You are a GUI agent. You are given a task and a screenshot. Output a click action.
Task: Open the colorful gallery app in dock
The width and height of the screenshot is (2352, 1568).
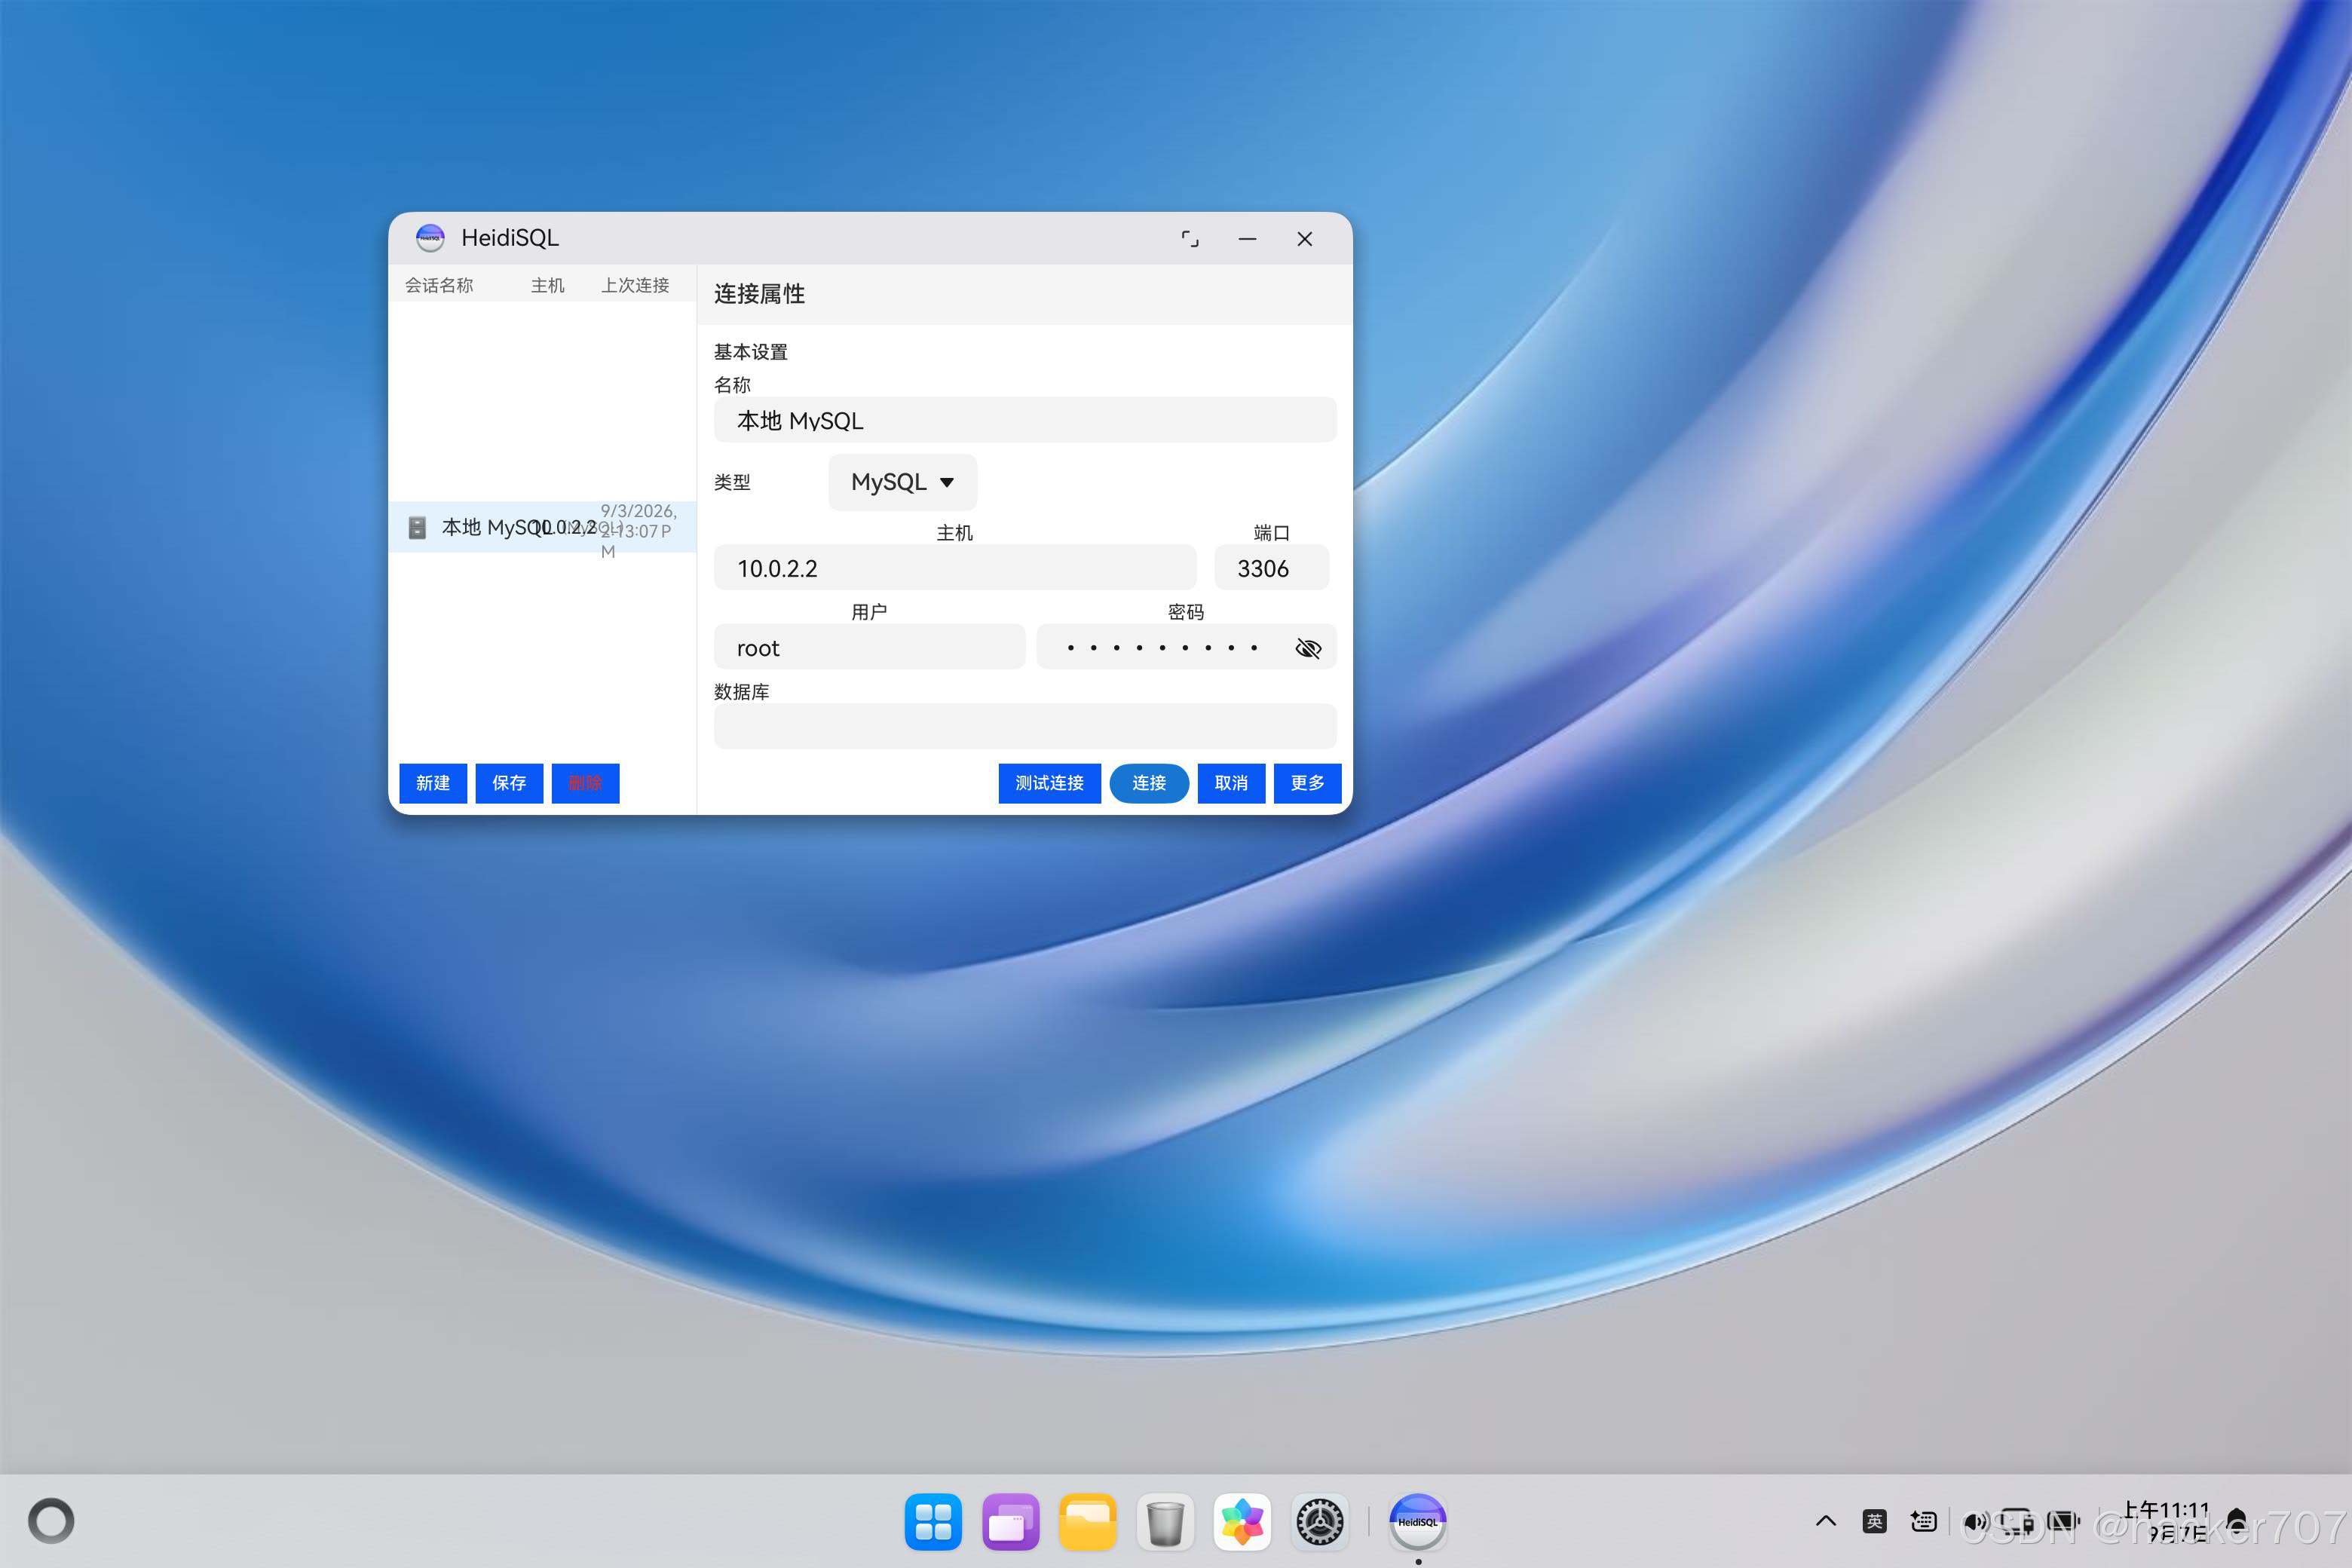[x=1242, y=1522]
